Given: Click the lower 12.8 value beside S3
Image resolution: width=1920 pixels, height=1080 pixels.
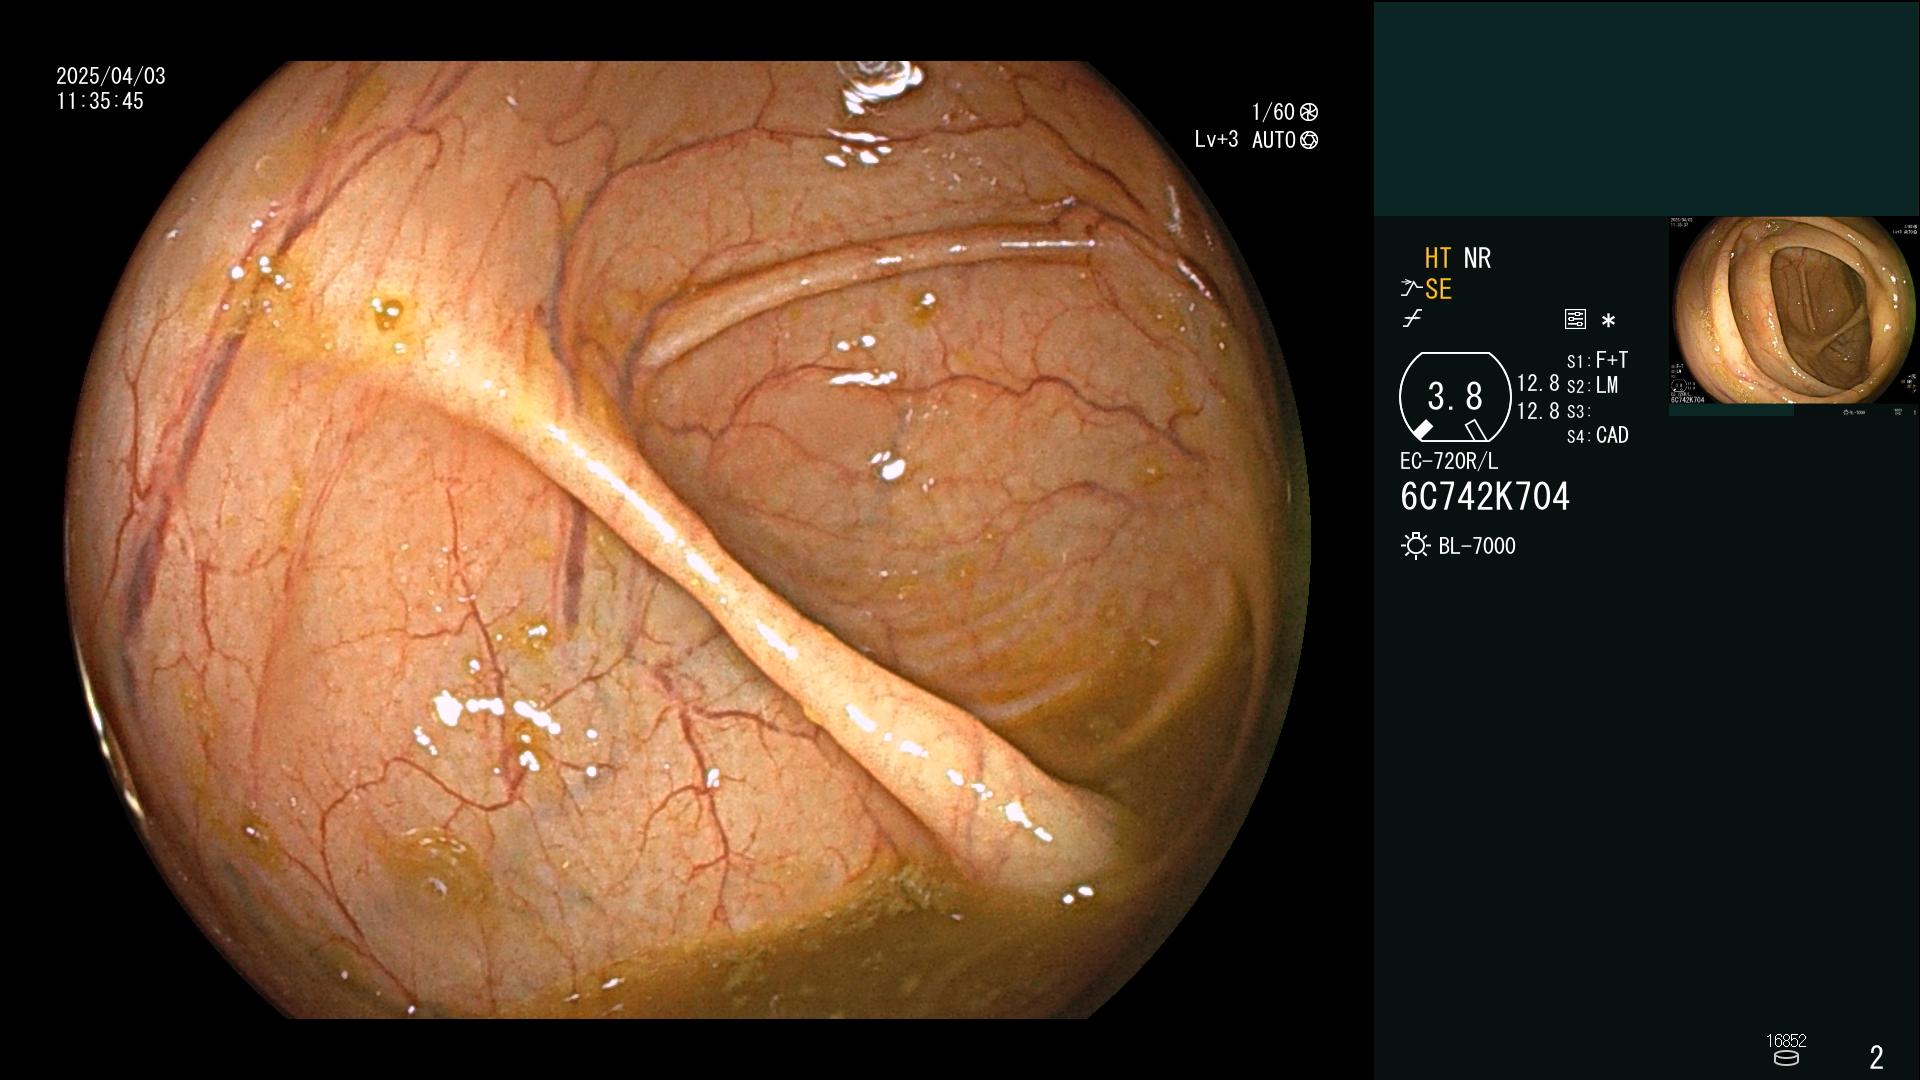Looking at the screenshot, I should 1538,411.
